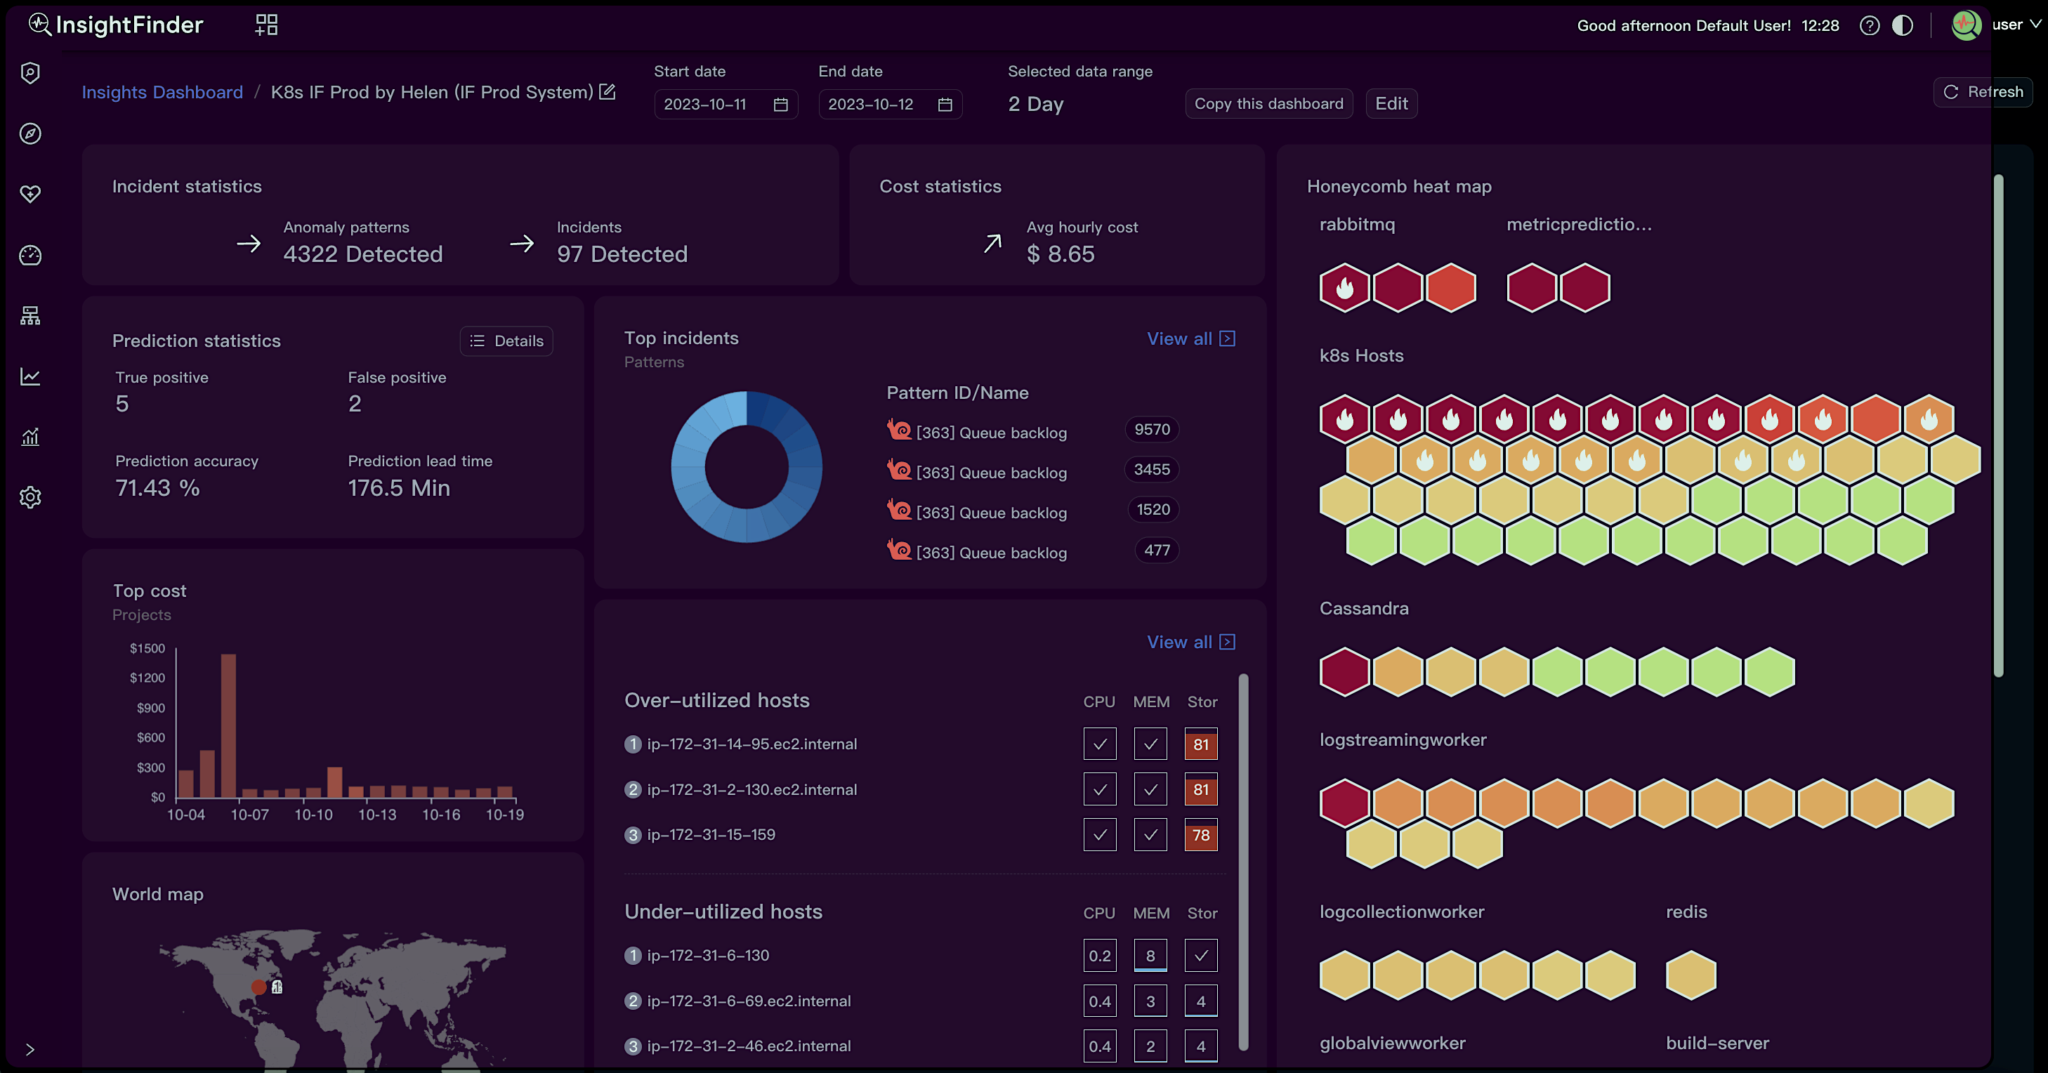Click the help question mark icon
This screenshot has width=2048, height=1073.
[x=1869, y=26]
